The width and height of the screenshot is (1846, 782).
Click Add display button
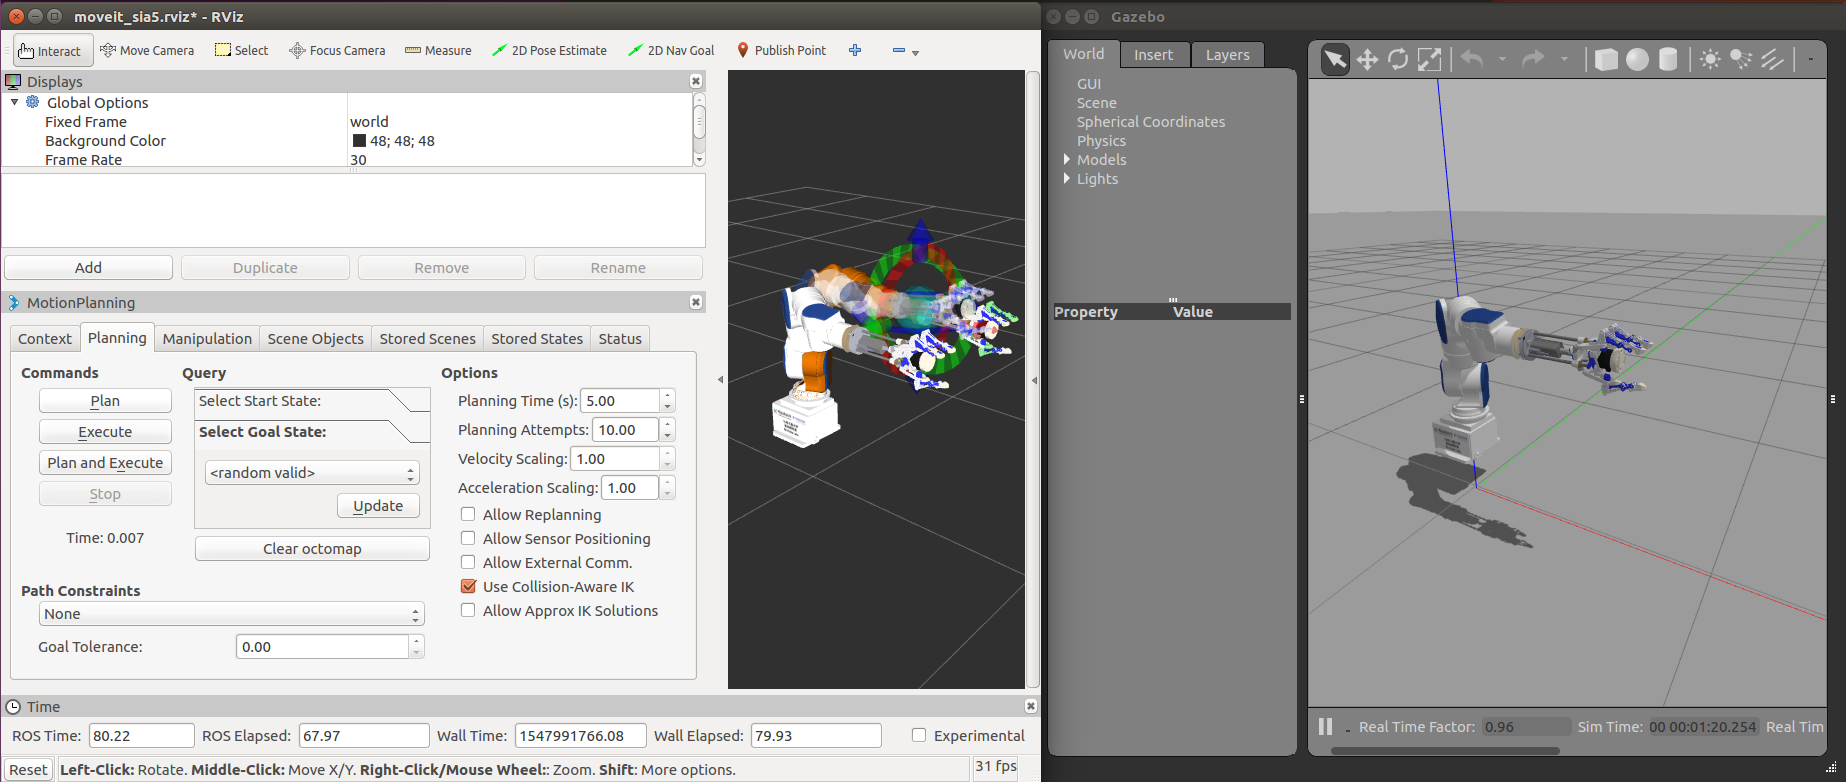coord(88,268)
